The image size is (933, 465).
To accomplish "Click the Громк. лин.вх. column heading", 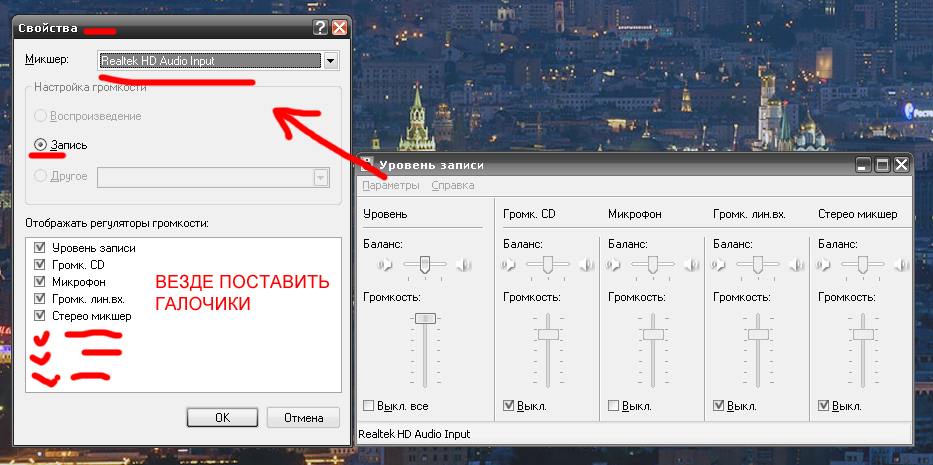I will pyautogui.click(x=749, y=214).
